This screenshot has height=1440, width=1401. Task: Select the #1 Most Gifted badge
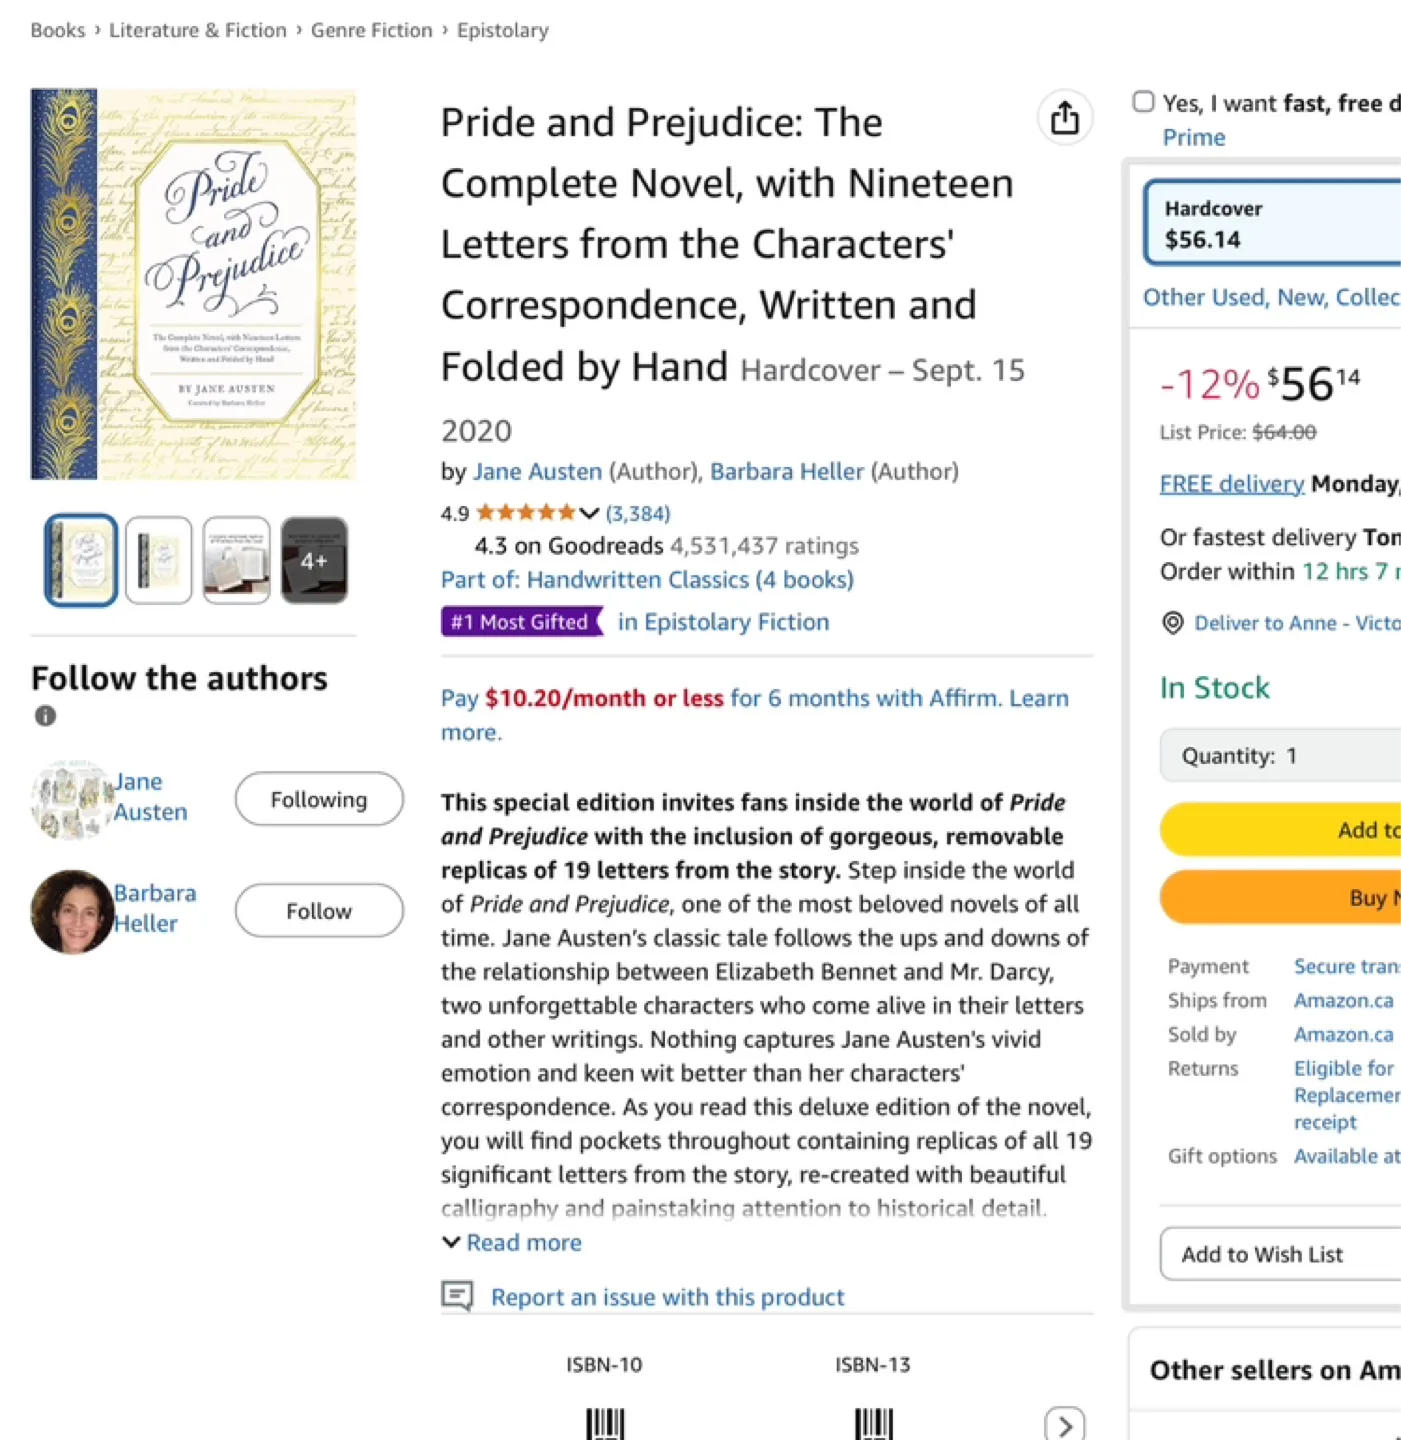coord(521,621)
